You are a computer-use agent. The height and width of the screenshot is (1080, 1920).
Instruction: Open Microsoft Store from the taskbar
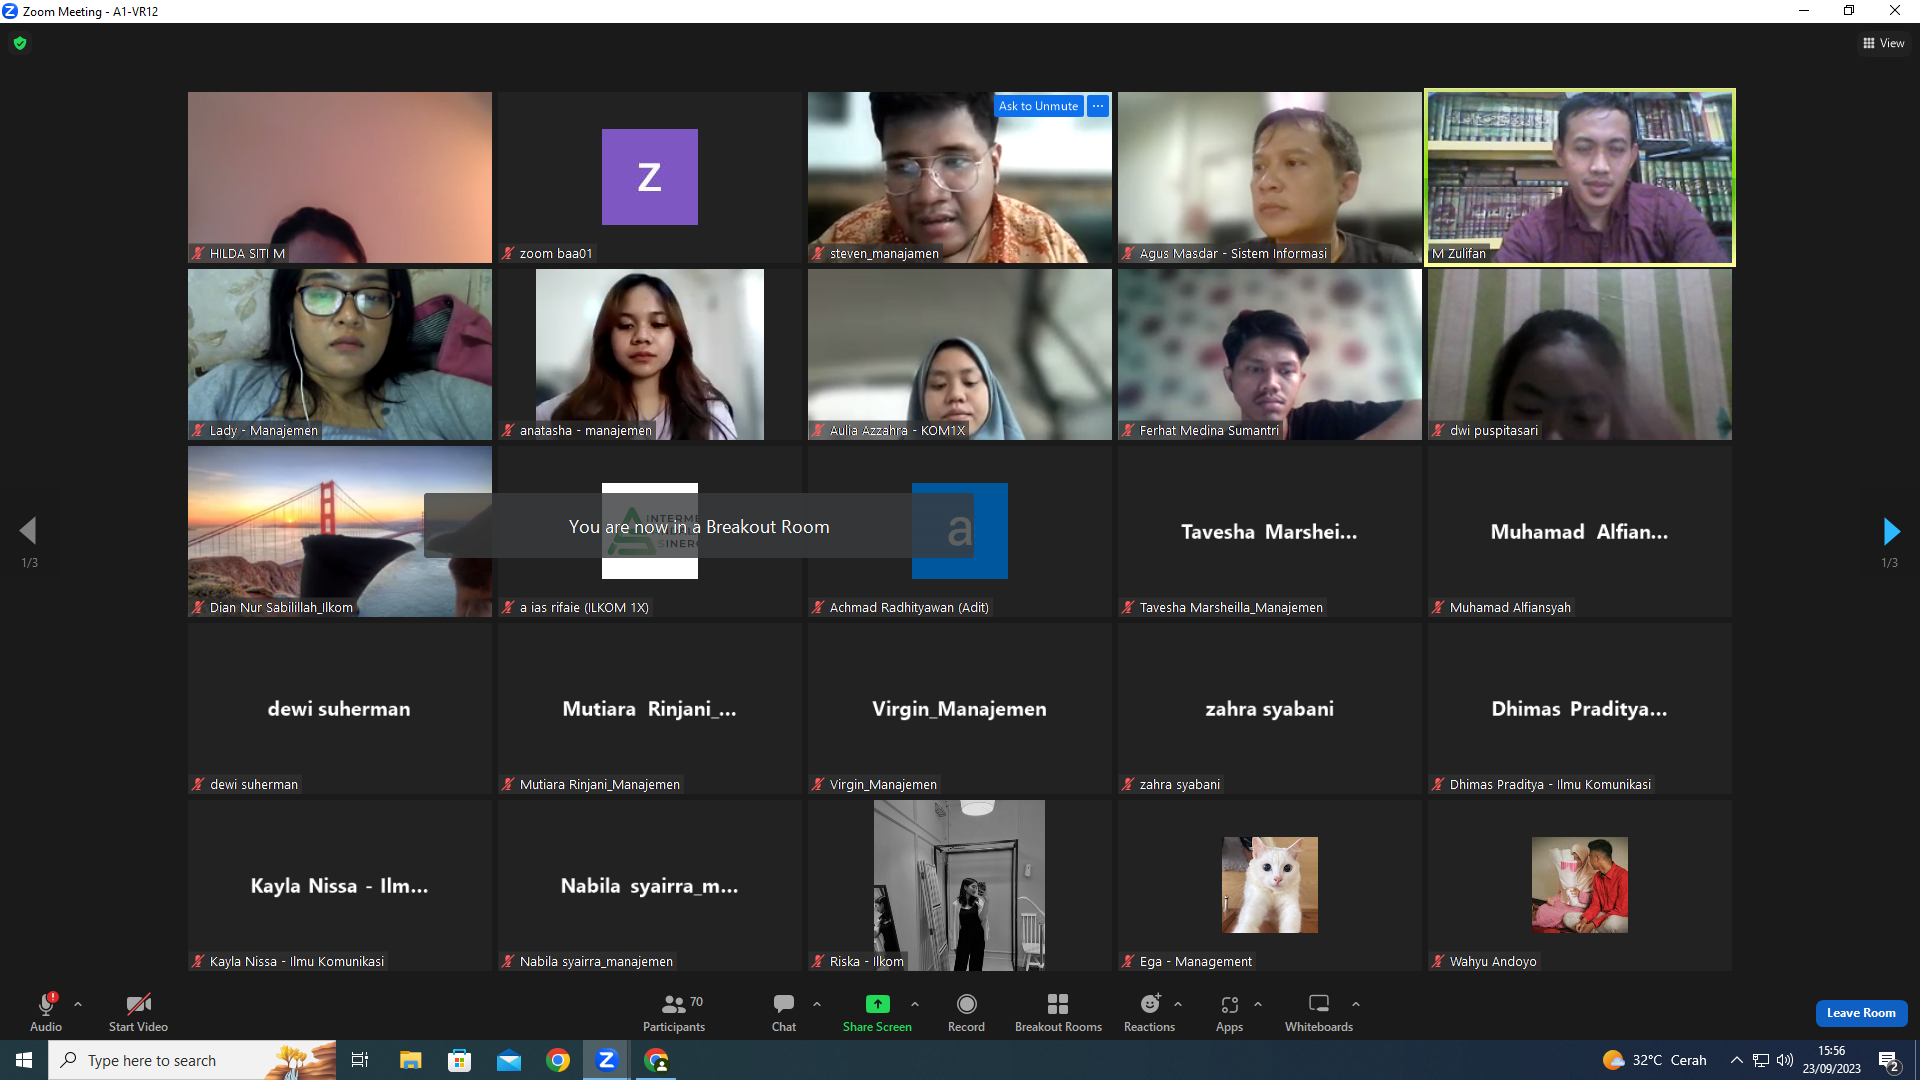[x=459, y=1060]
